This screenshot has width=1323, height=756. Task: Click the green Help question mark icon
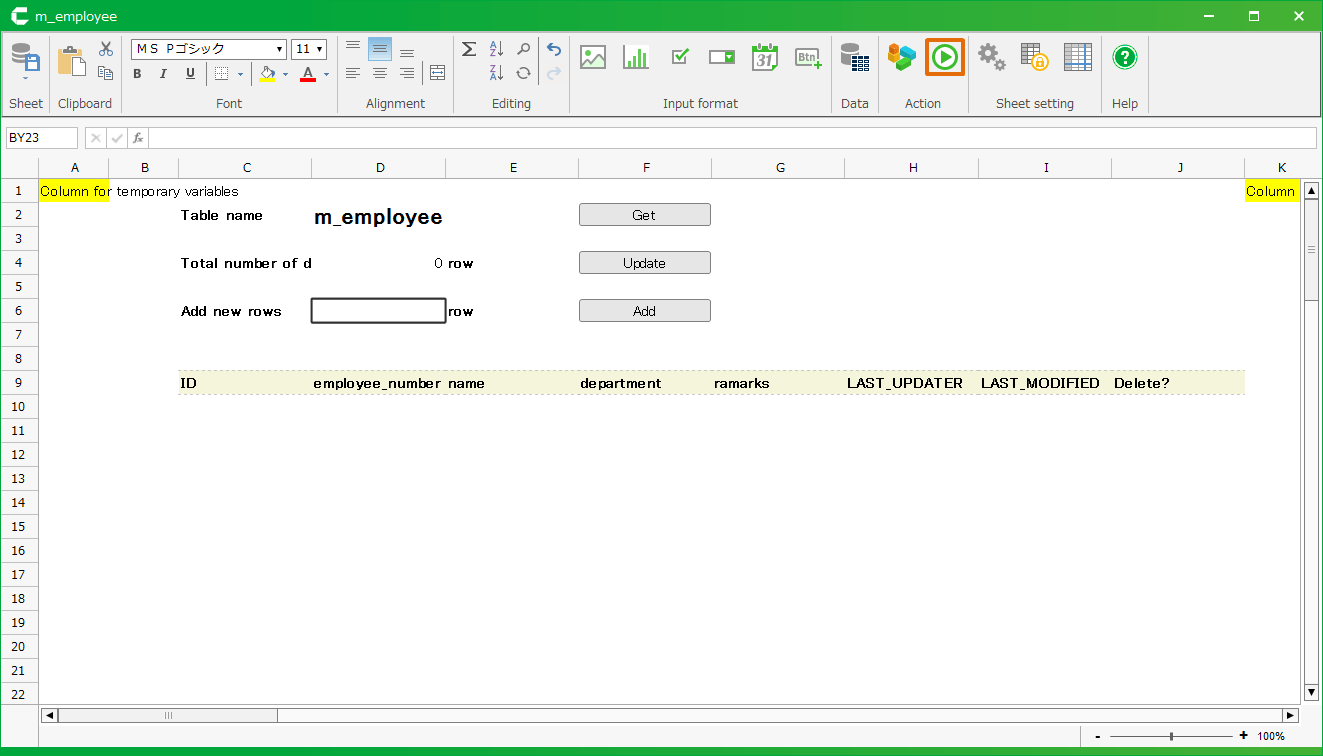click(x=1125, y=57)
